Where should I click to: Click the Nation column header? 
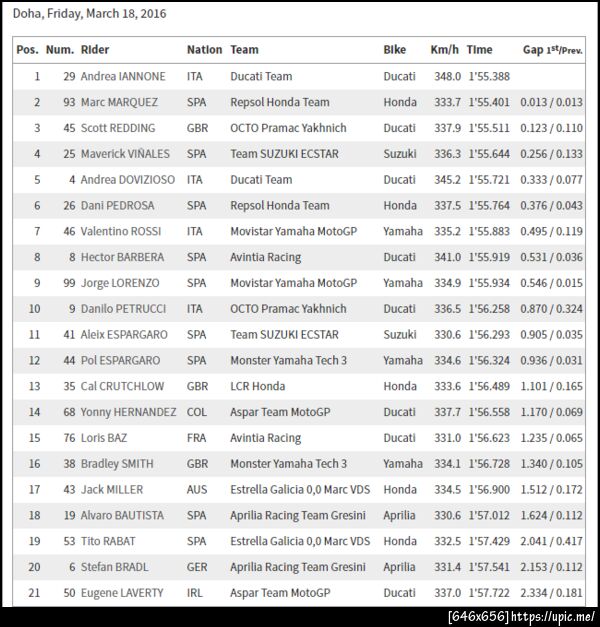(204, 49)
